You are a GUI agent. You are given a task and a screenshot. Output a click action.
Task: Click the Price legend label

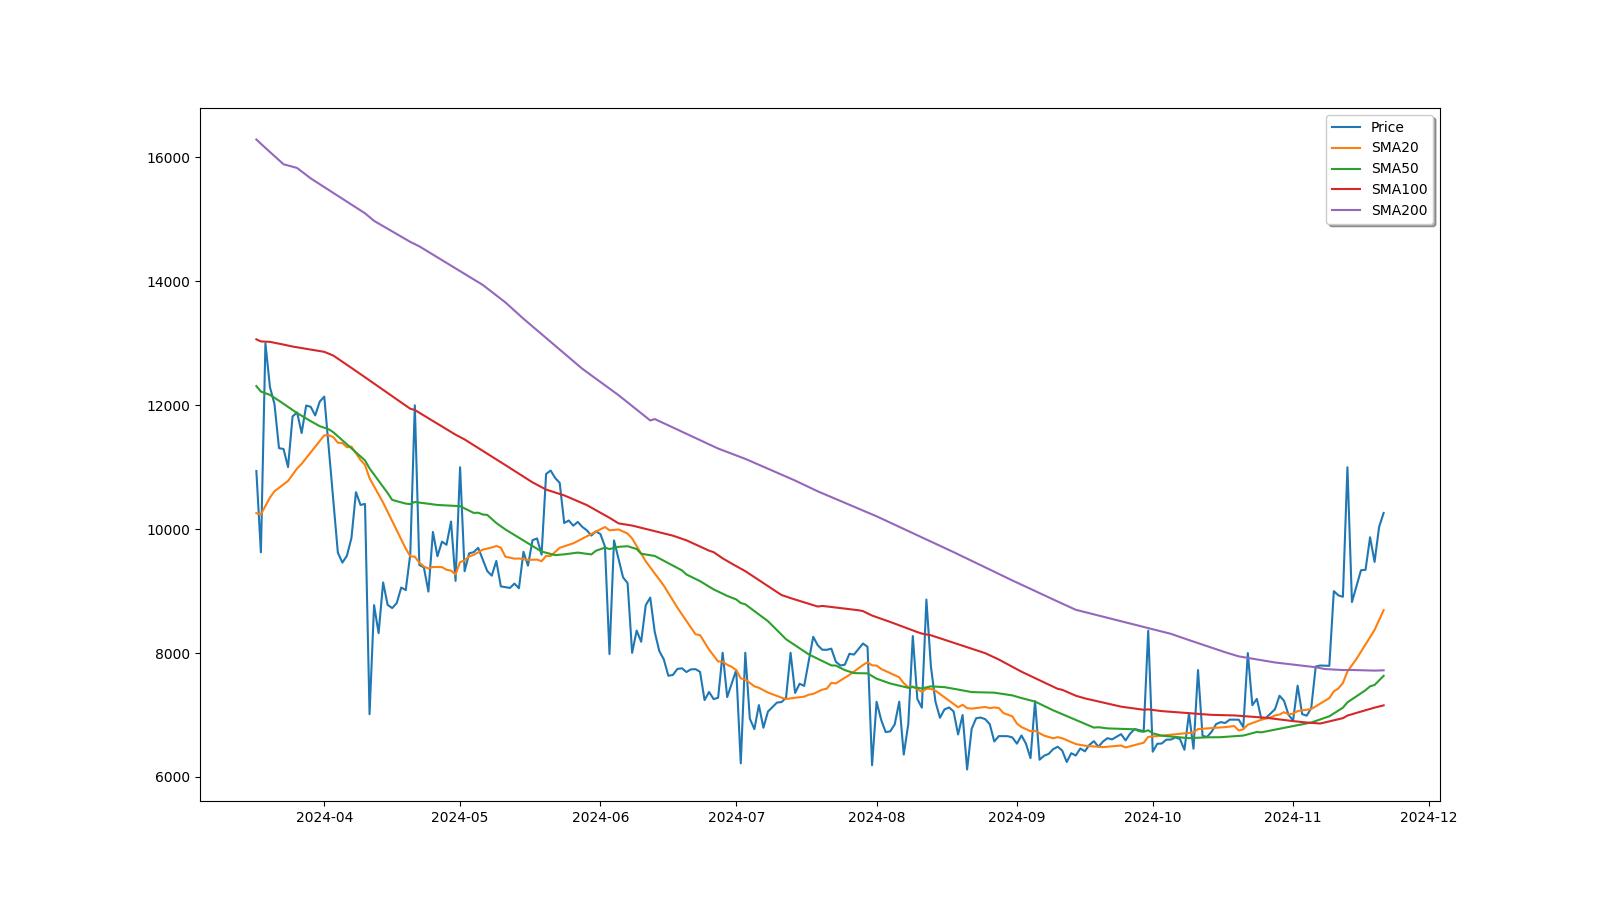(x=1387, y=127)
